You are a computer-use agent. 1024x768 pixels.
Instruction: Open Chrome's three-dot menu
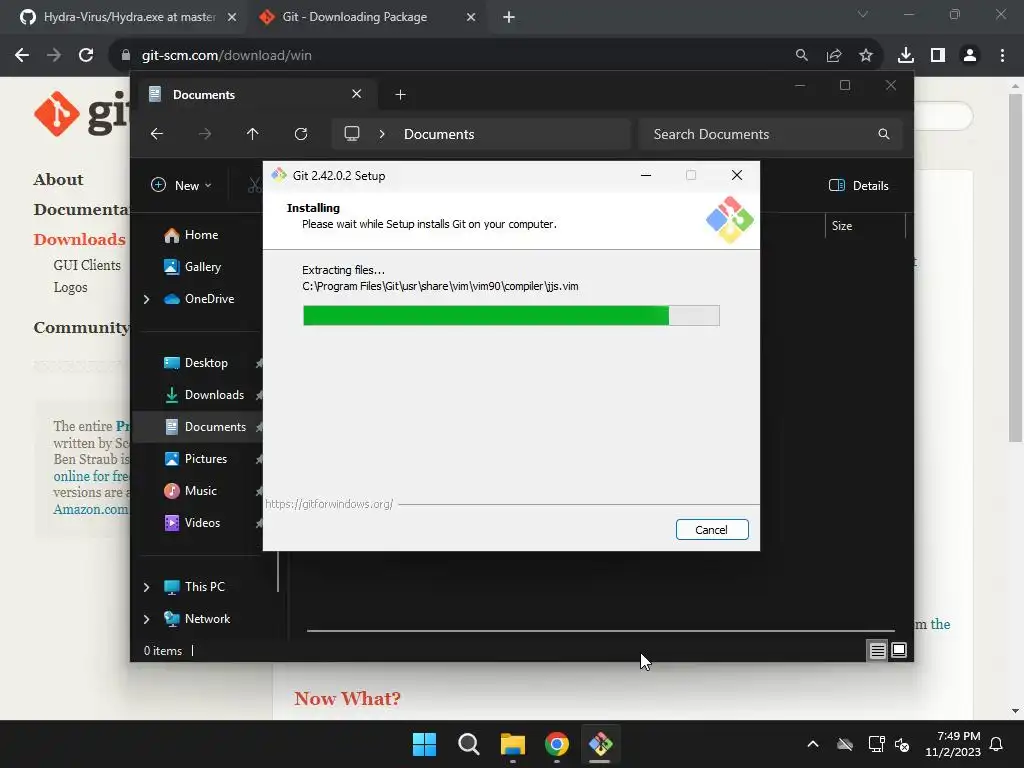(1002, 56)
